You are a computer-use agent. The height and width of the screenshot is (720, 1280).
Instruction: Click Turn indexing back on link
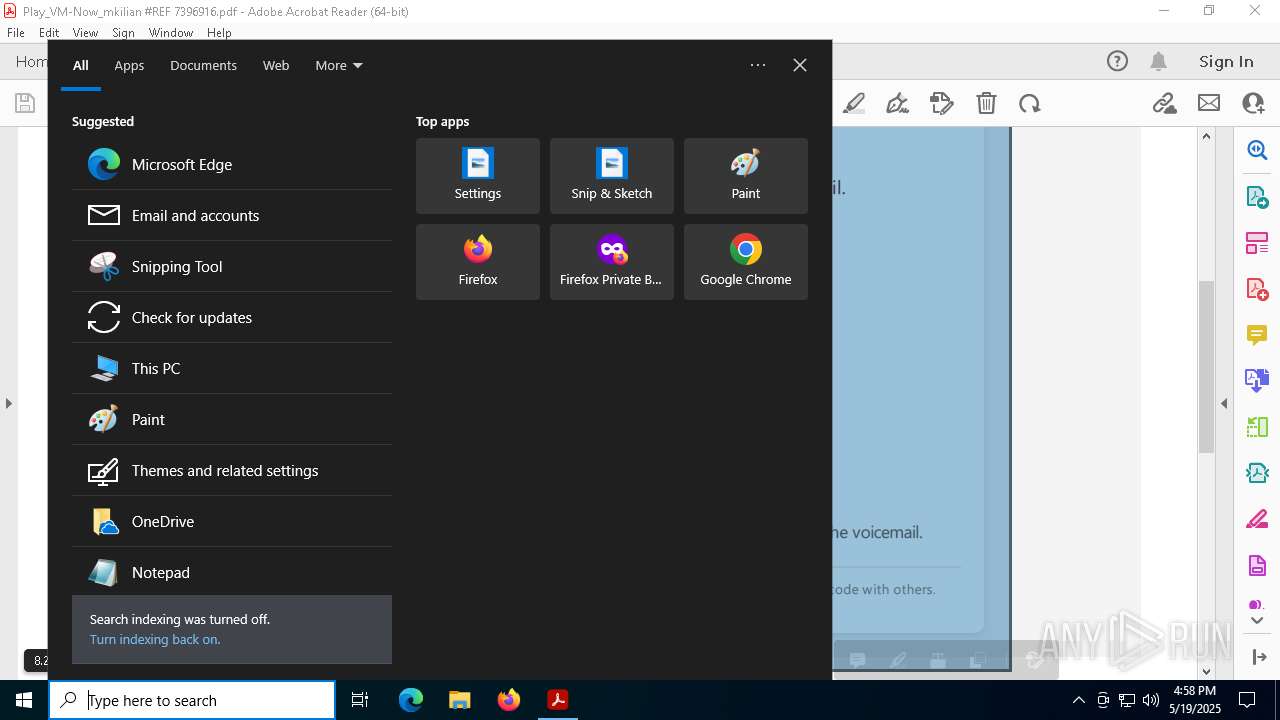point(155,639)
